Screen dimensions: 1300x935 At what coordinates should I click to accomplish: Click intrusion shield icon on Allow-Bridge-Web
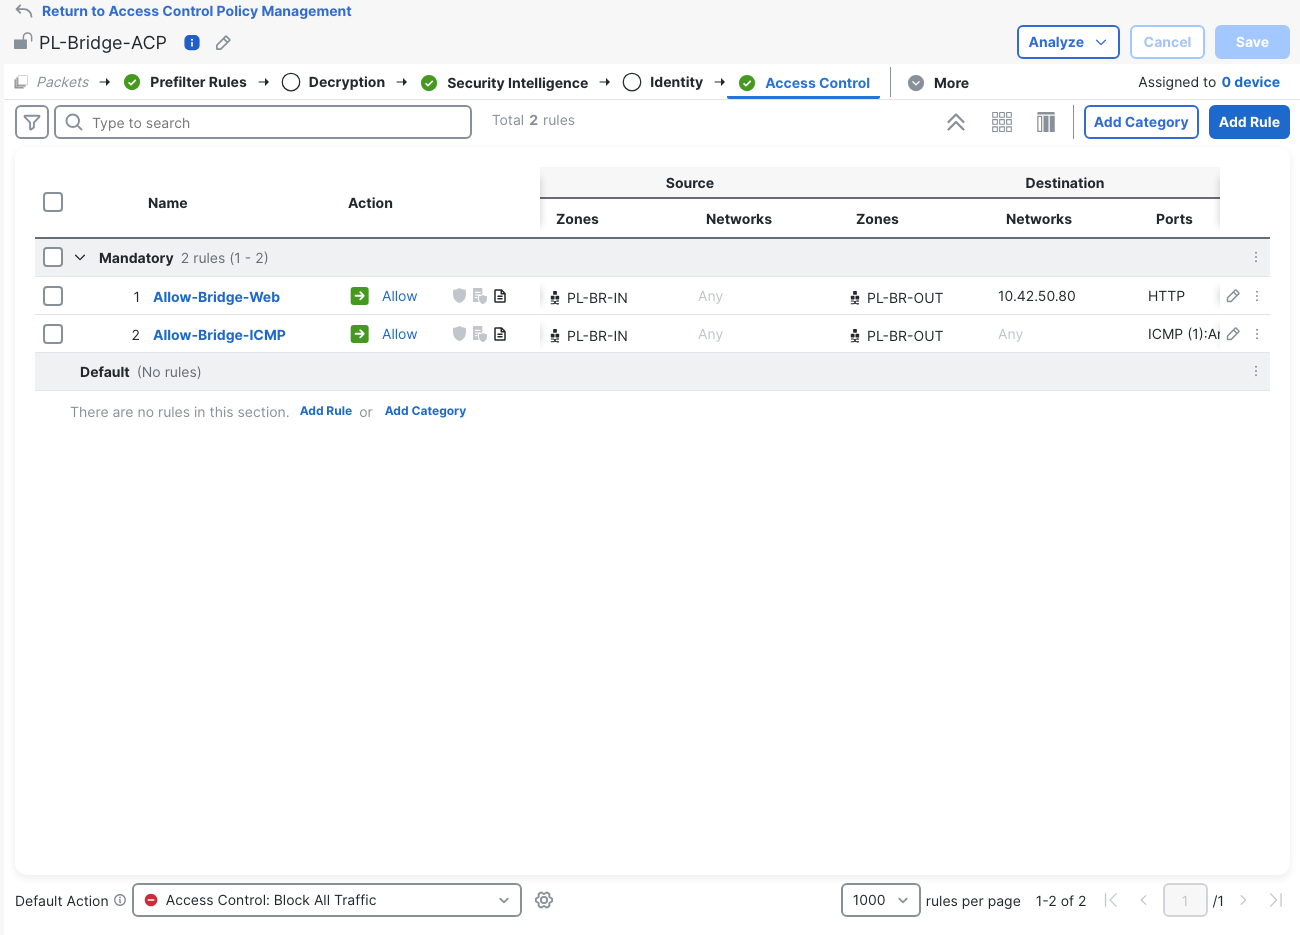(x=459, y=296)
